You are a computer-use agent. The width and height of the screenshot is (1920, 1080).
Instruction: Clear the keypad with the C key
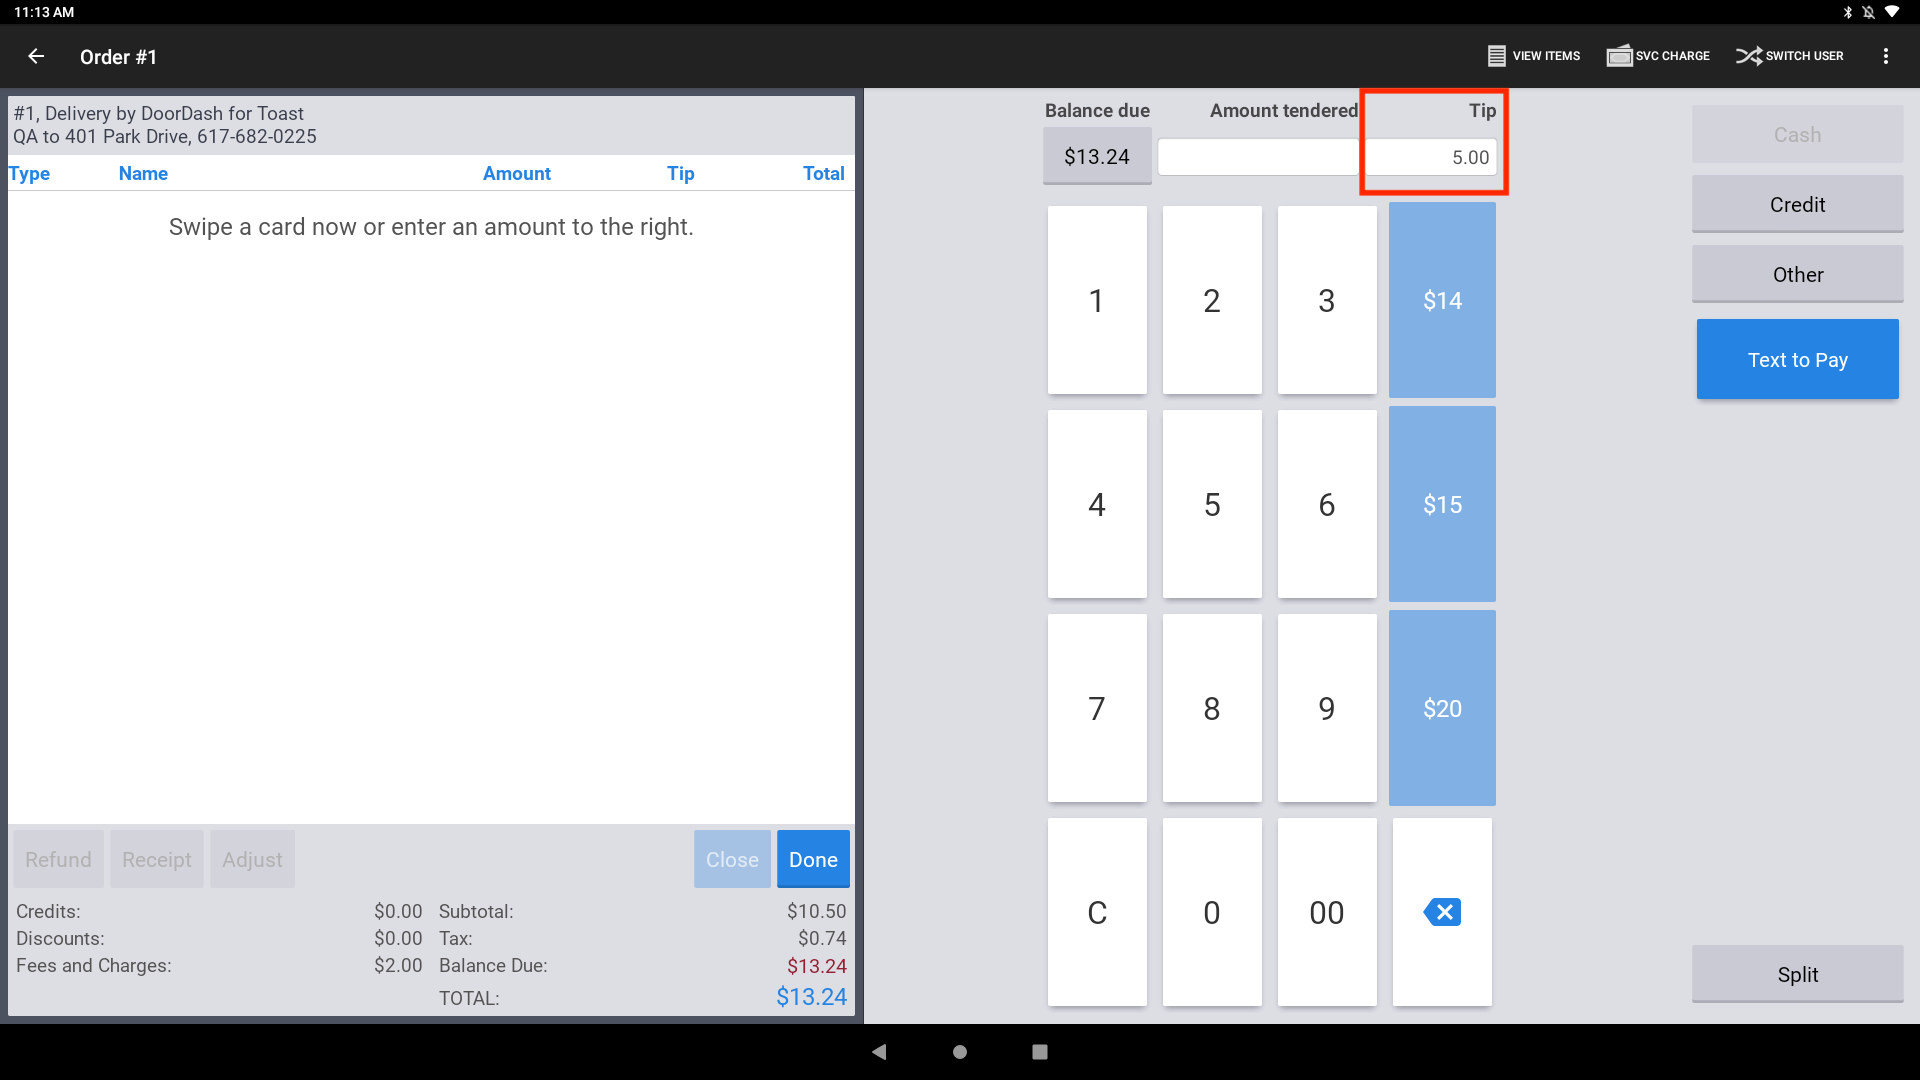click(x=1097, y=911)
